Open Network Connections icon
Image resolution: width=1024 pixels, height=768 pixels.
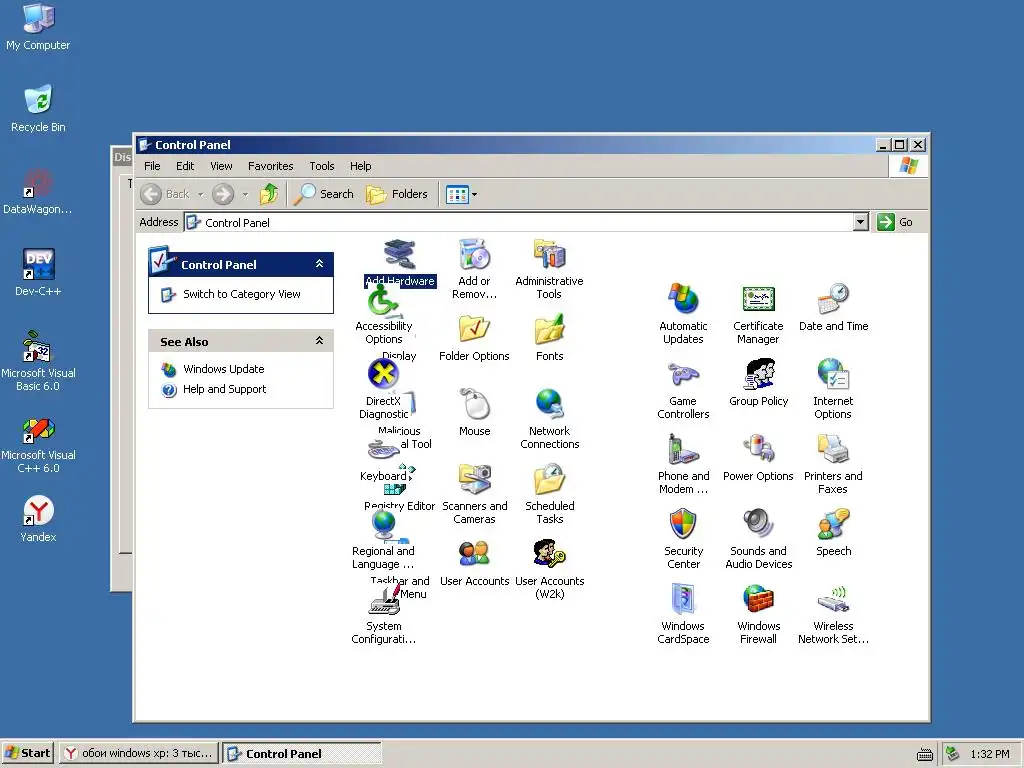pyautogui.click(x=549, y=404)
